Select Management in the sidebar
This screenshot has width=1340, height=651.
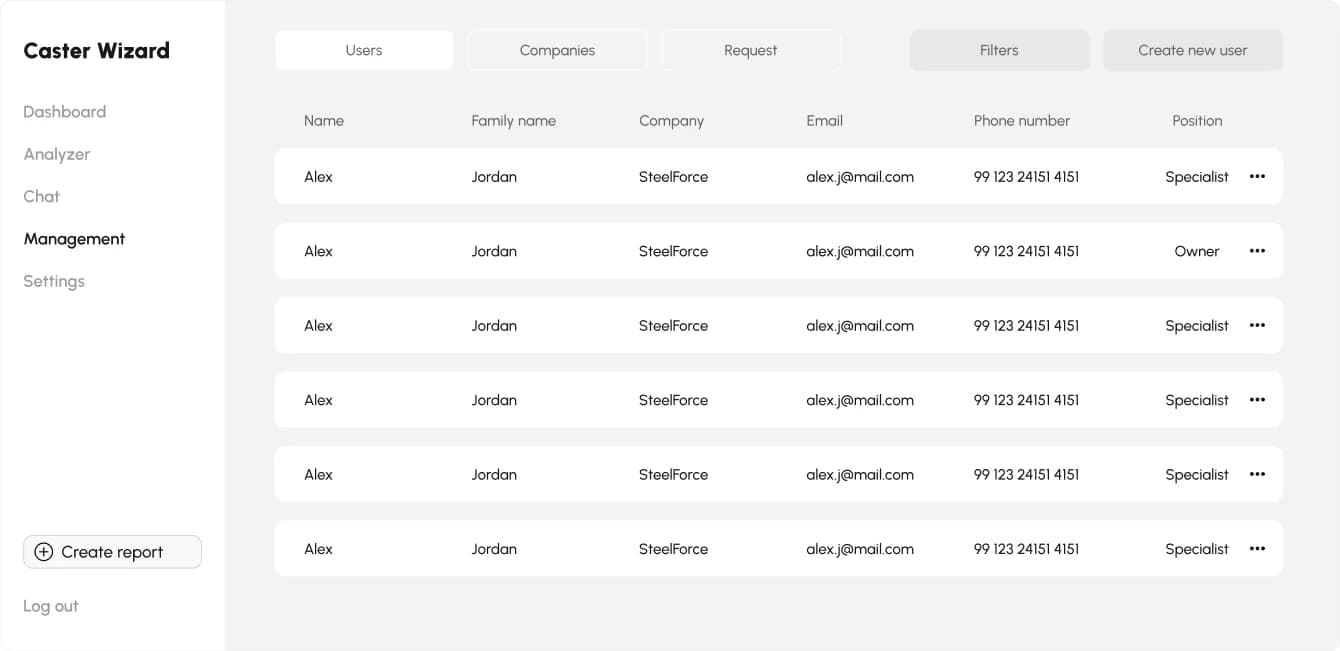click(x=74, y=239)
